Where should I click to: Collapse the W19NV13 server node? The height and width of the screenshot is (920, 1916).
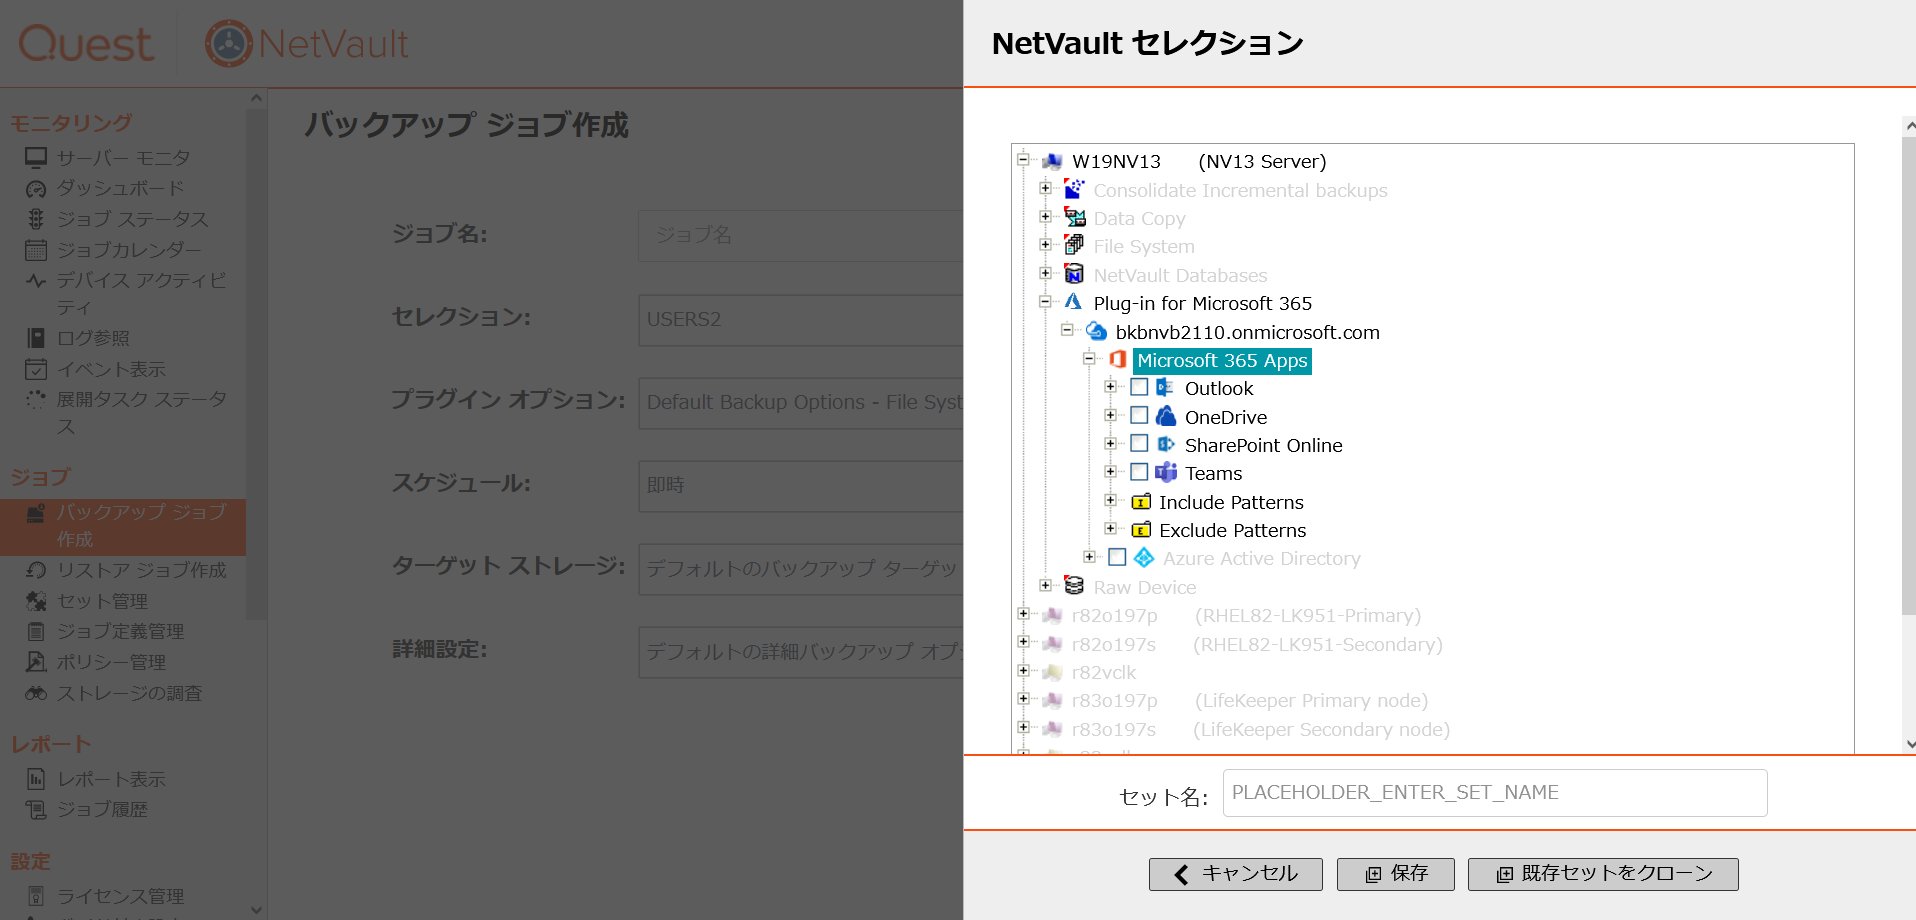click(x=1023, y=159)
